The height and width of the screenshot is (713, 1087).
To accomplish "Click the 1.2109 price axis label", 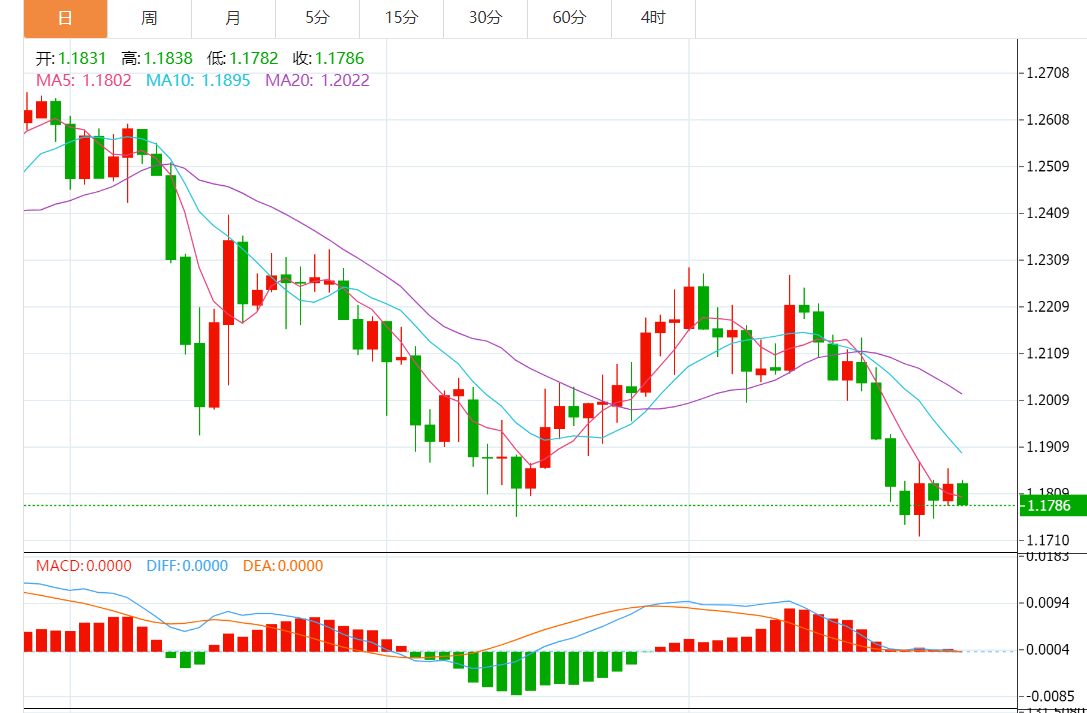I will (x=1047, y=354).
